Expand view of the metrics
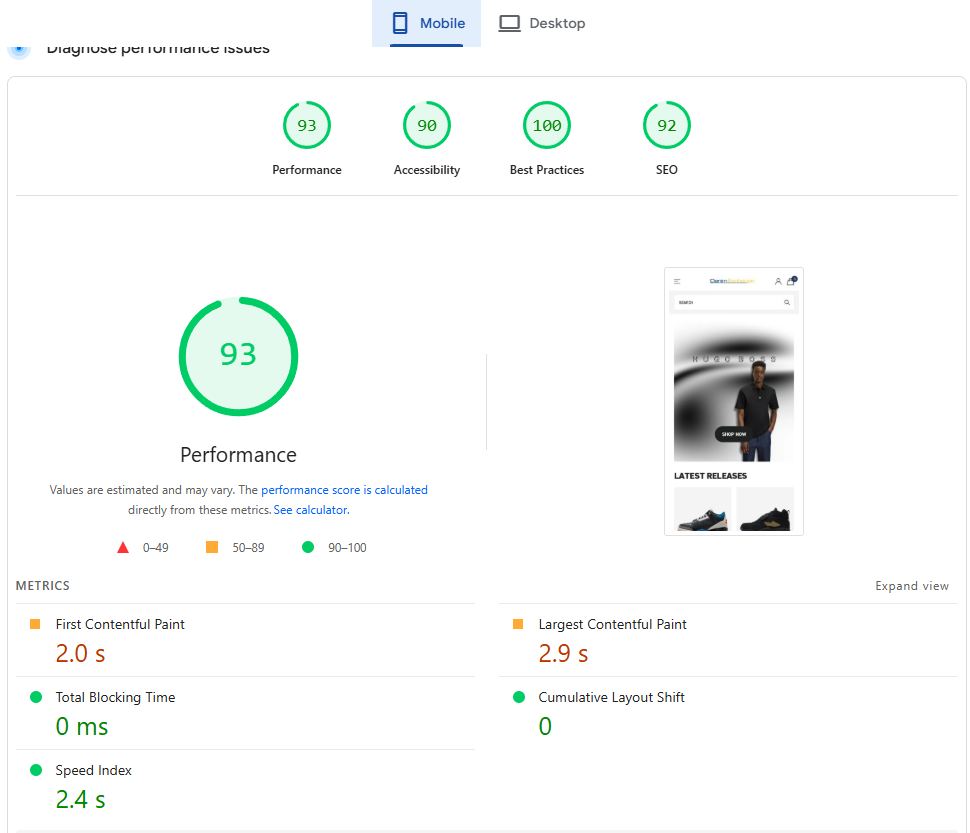This screenshot has height=833, width=970. point(911,586)
